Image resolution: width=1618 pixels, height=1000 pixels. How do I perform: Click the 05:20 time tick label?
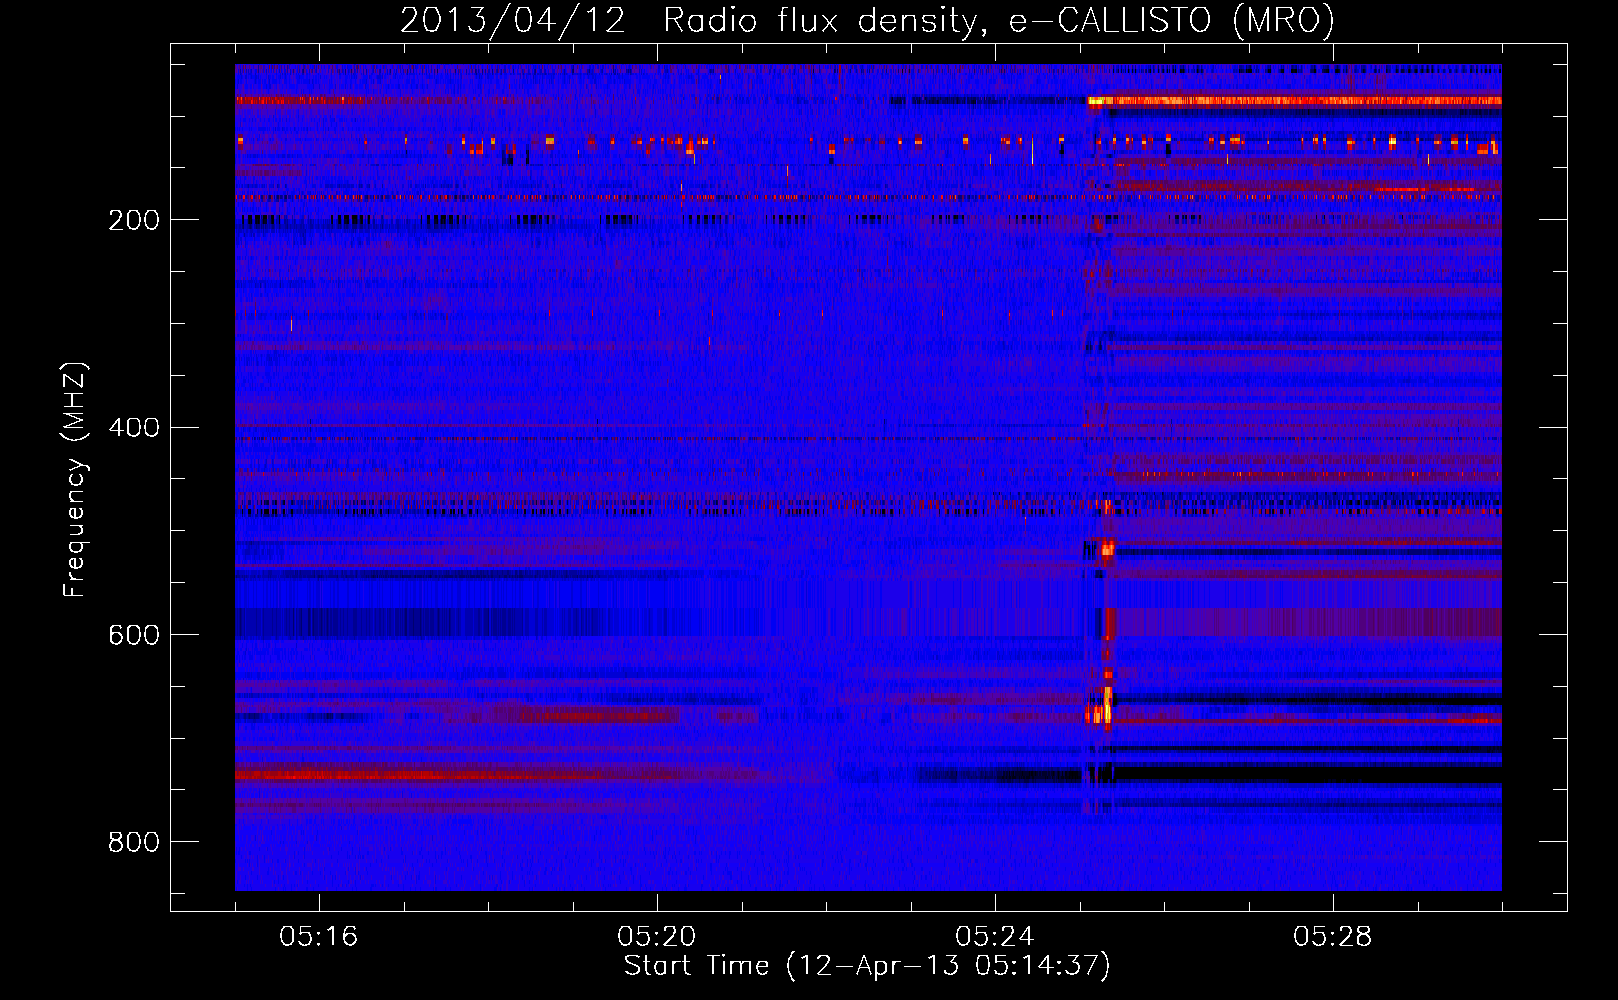click(657, 937)
